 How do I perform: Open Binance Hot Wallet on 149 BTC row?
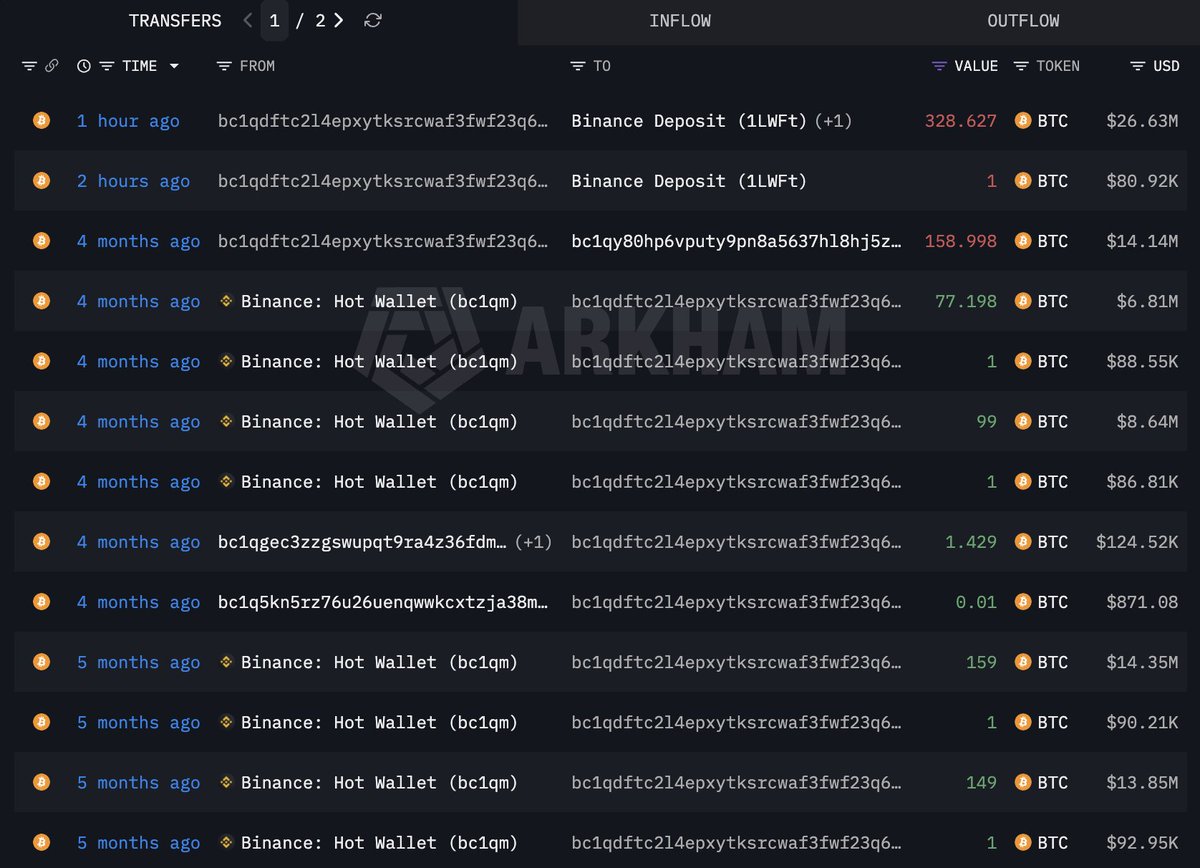379,783
